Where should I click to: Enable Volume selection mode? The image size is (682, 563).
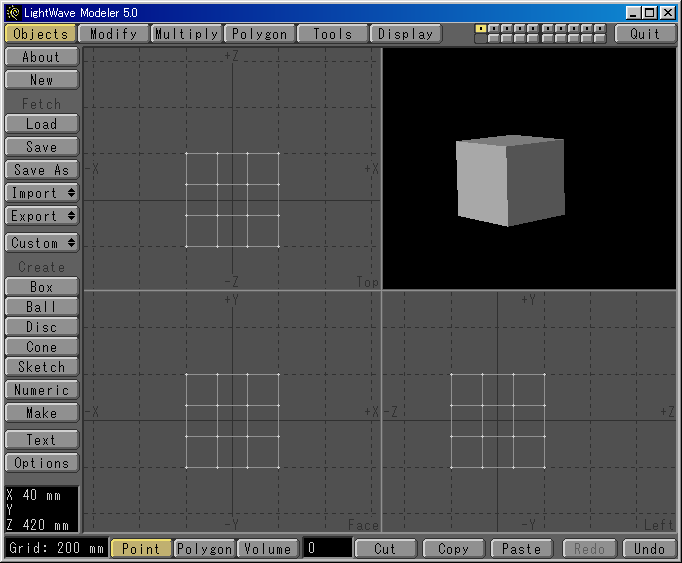point(267,548)
